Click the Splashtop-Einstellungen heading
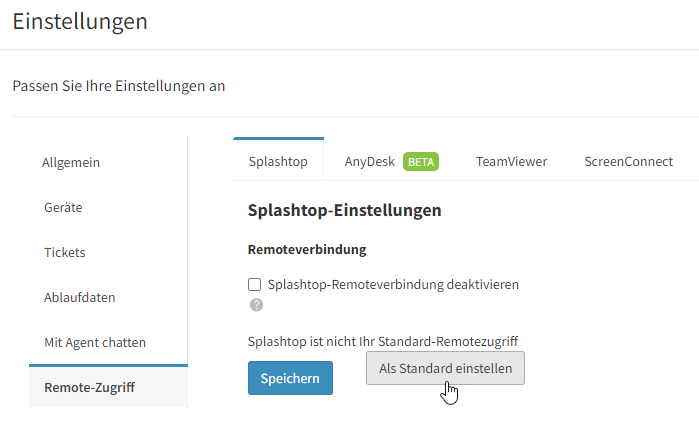Image resolution: width=699 pixels, height=426 pixels. pos(345,210)
